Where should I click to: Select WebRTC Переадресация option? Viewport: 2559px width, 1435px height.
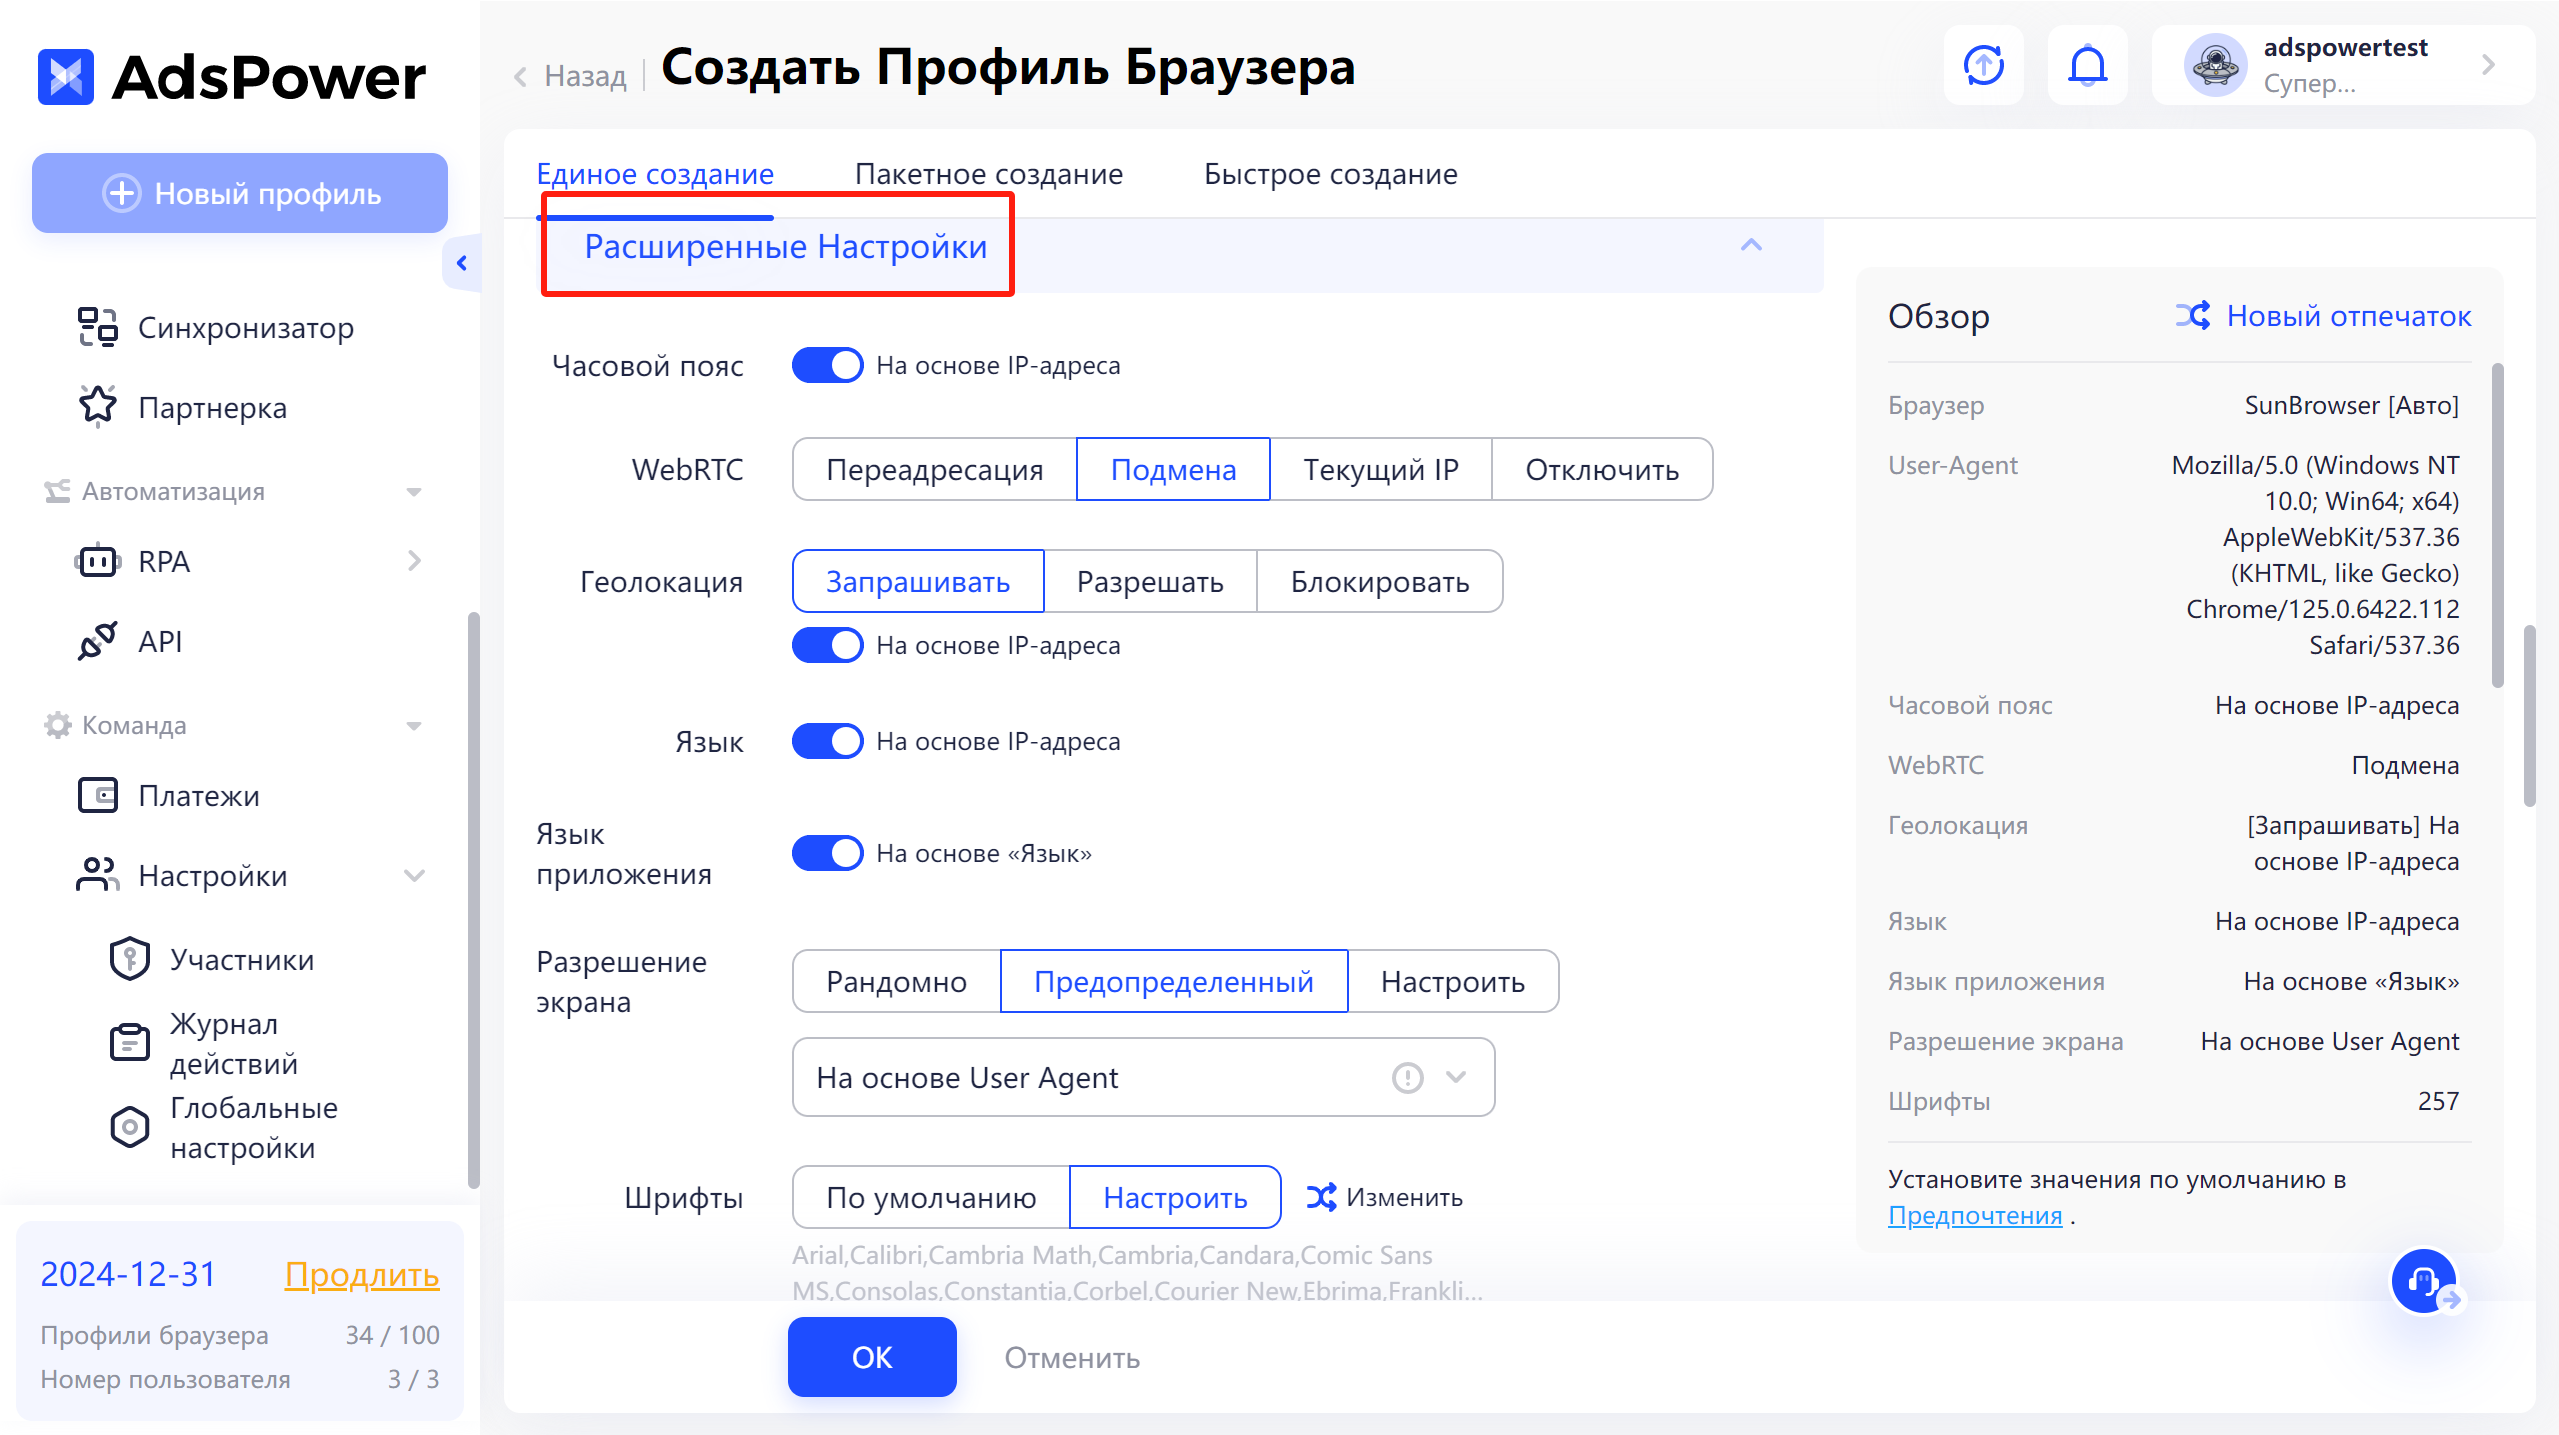point(934,469)
